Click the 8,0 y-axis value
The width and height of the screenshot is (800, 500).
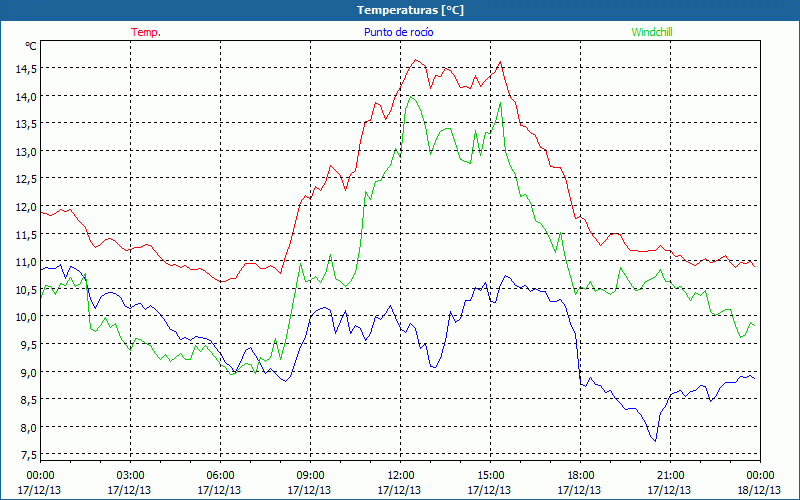click(x=28, y=427)
